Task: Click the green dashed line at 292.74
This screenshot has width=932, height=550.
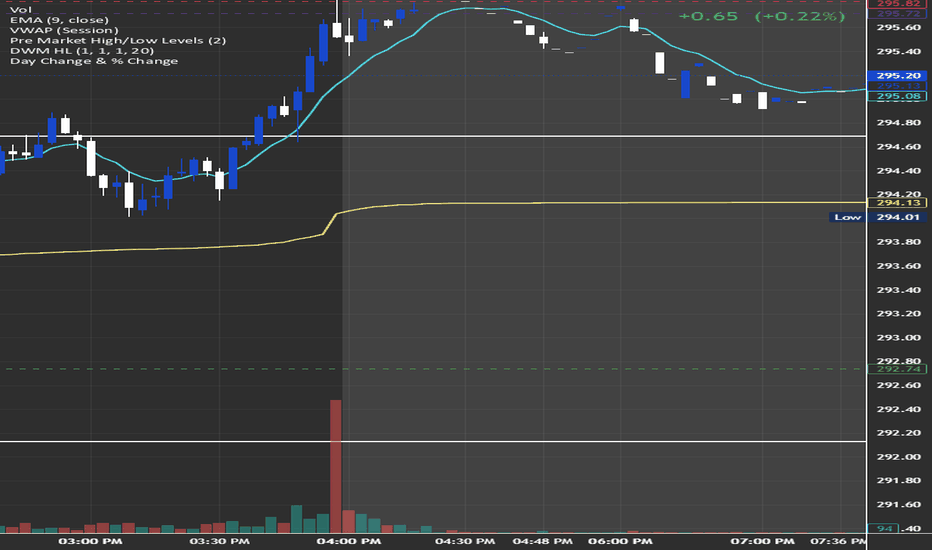Action: tap(433, 369)
